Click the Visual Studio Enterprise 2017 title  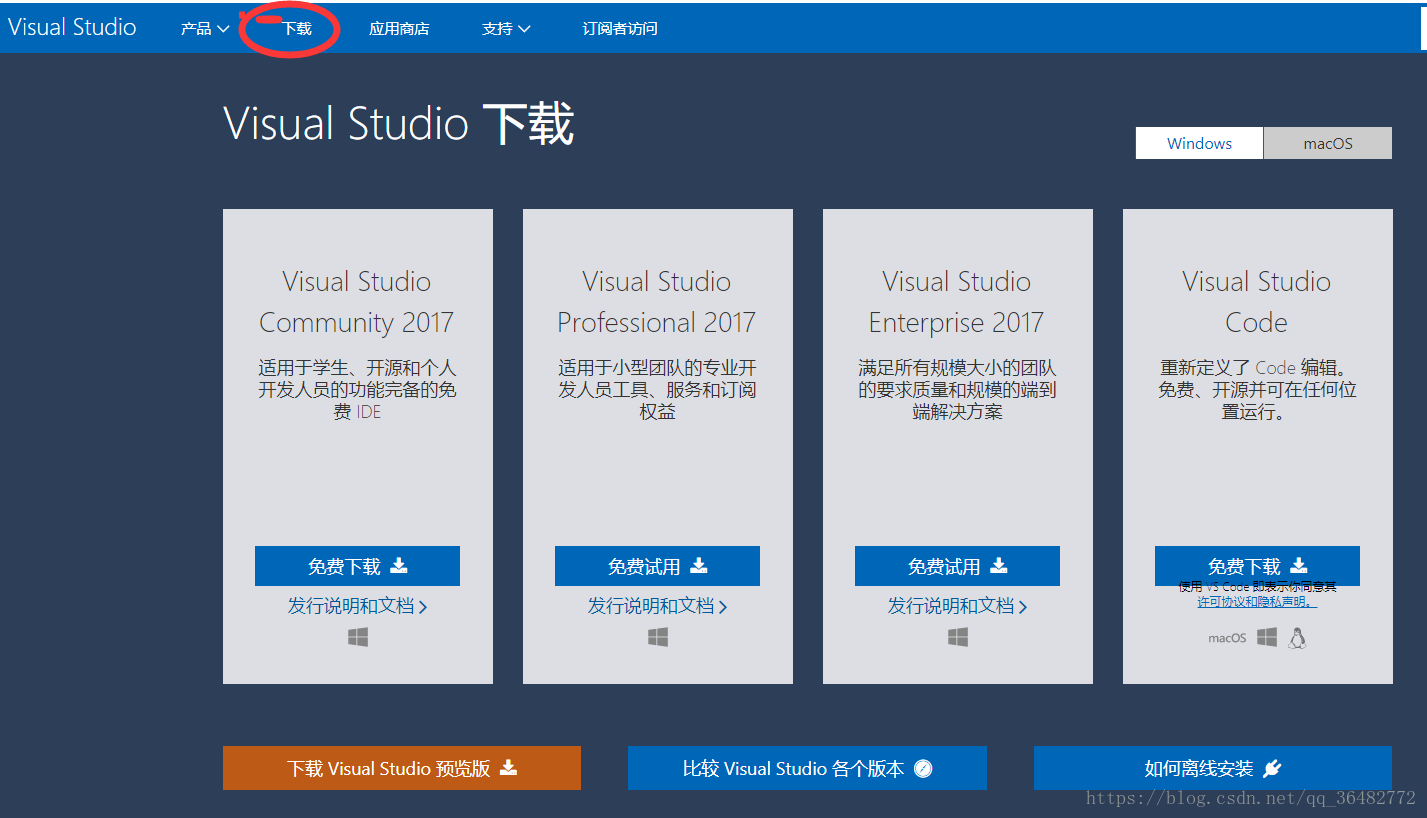957,302
